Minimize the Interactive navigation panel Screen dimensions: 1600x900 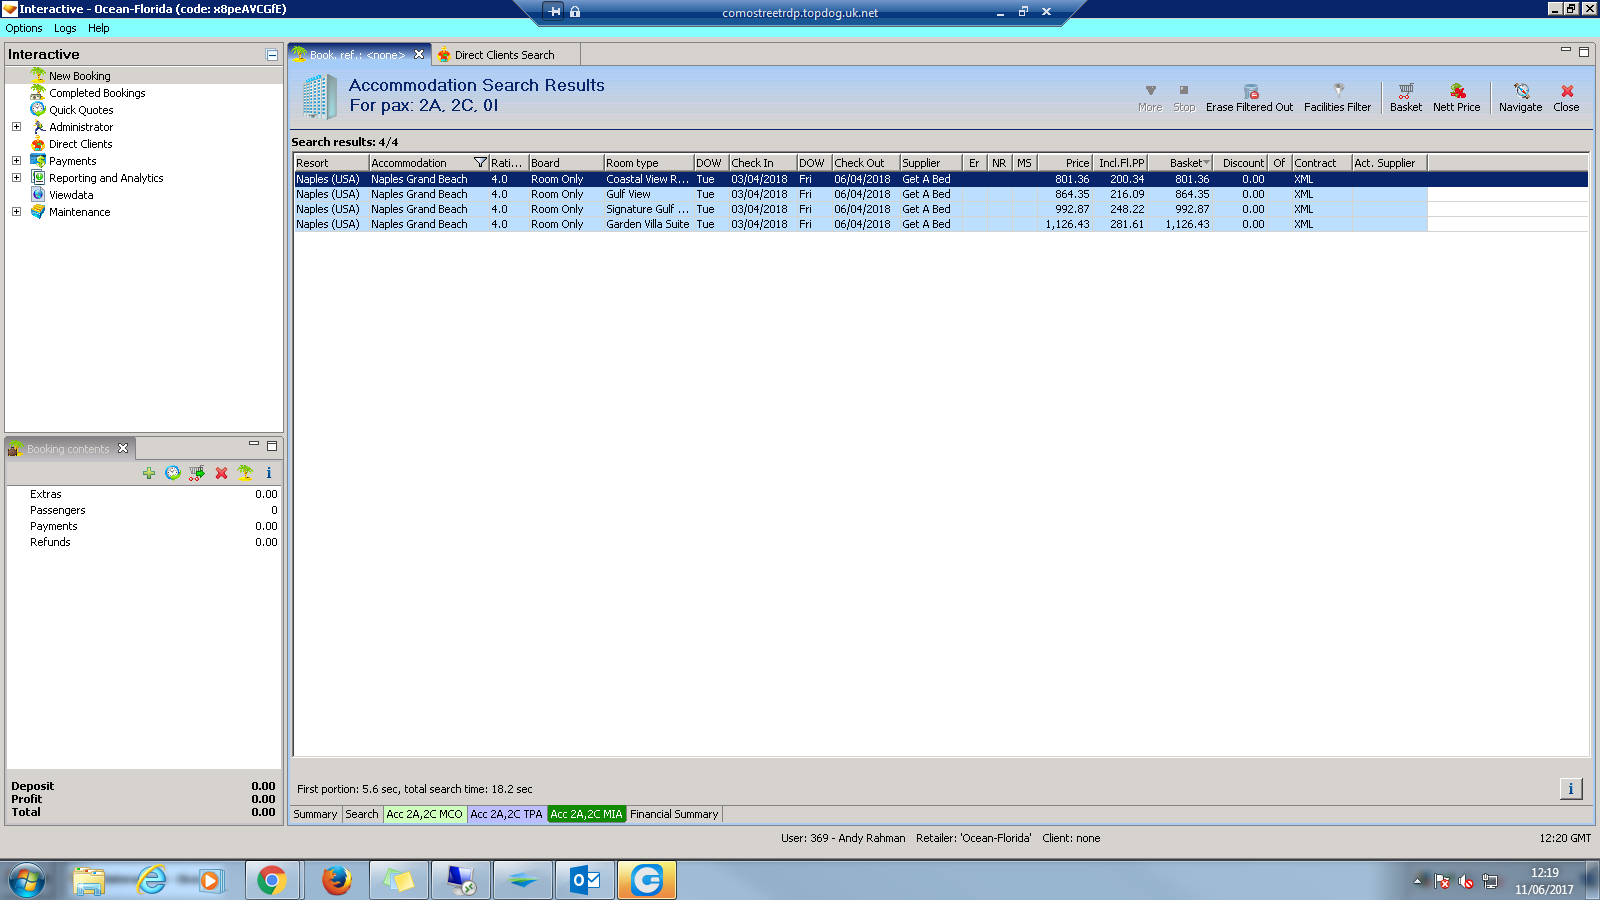click(x=272, y=55)
